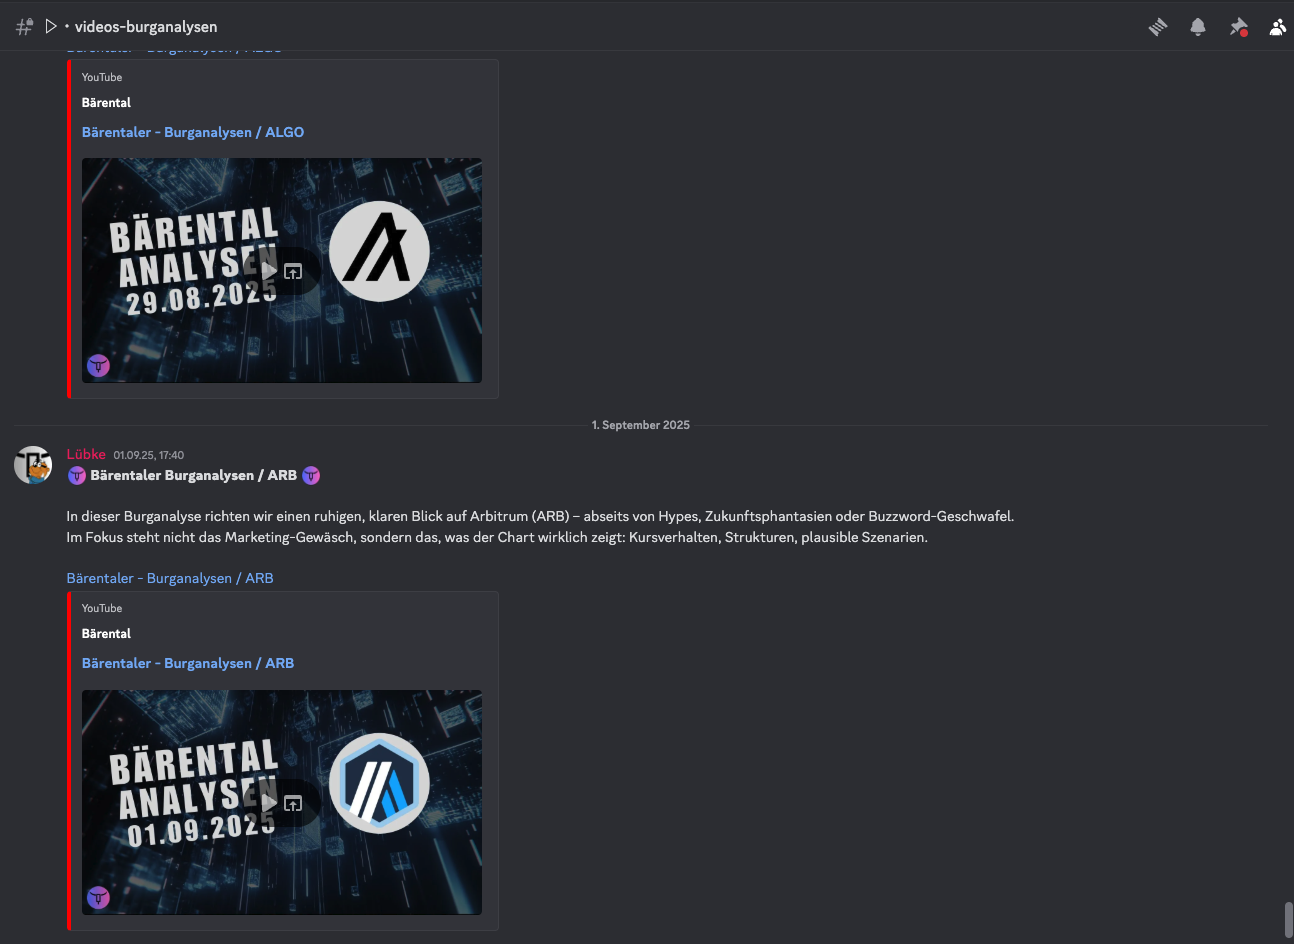Click the bull emoji after ARB title
Screen dimensions: 1294x944
pos(311,476)
